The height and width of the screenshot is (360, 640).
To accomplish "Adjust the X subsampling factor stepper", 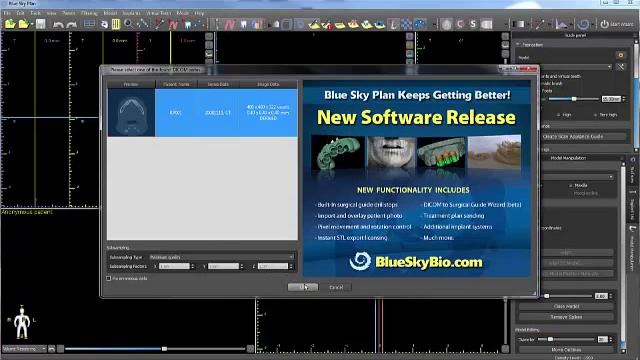I will [x=193, y=266].
